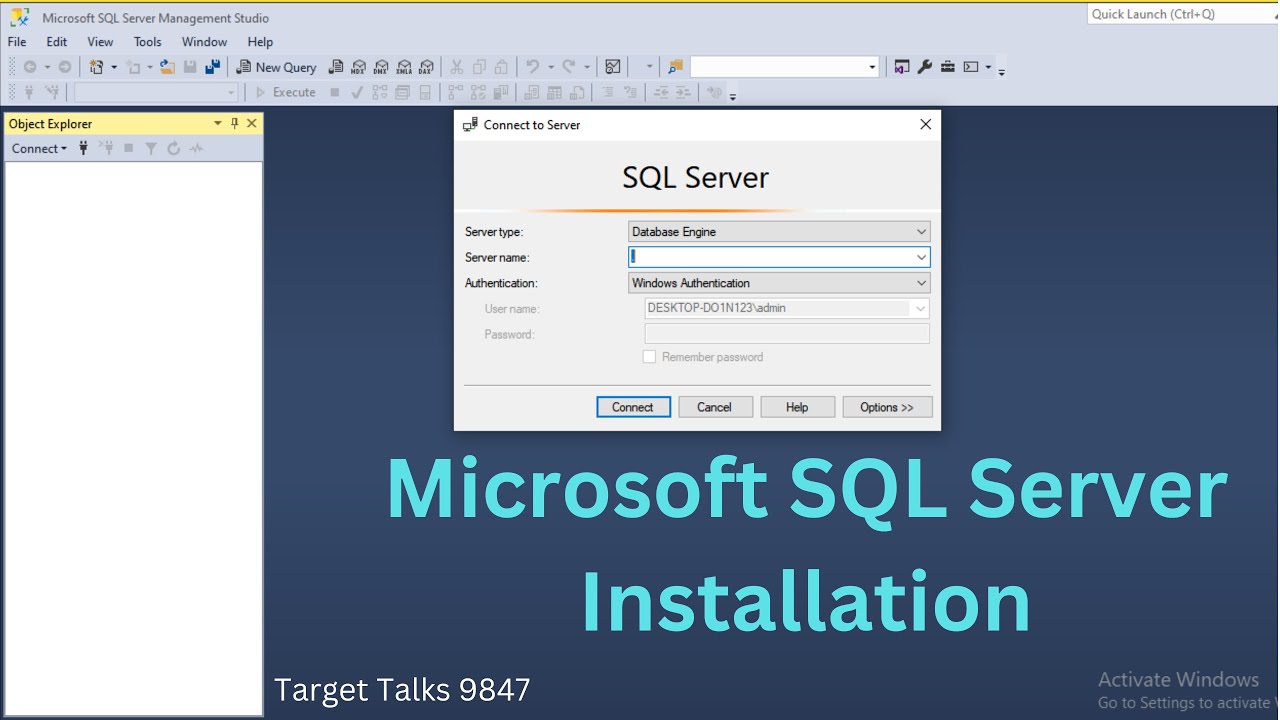Image resolution: width=1280 pixels, height=720 pixels.
Task: Click the Refresh icon in Object Explorer
Action: pos(174,148)
